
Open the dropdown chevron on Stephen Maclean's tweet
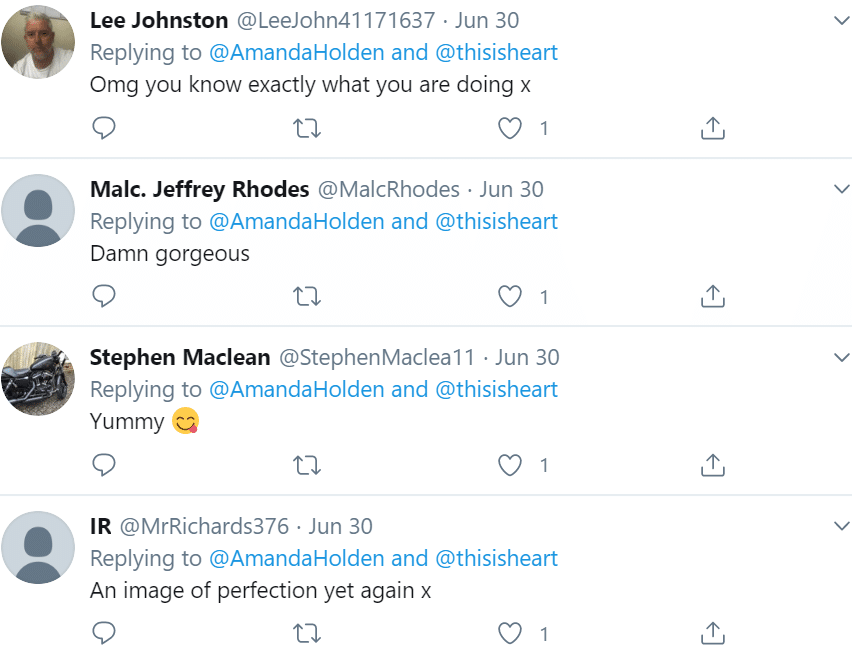[x=841, y=357]
